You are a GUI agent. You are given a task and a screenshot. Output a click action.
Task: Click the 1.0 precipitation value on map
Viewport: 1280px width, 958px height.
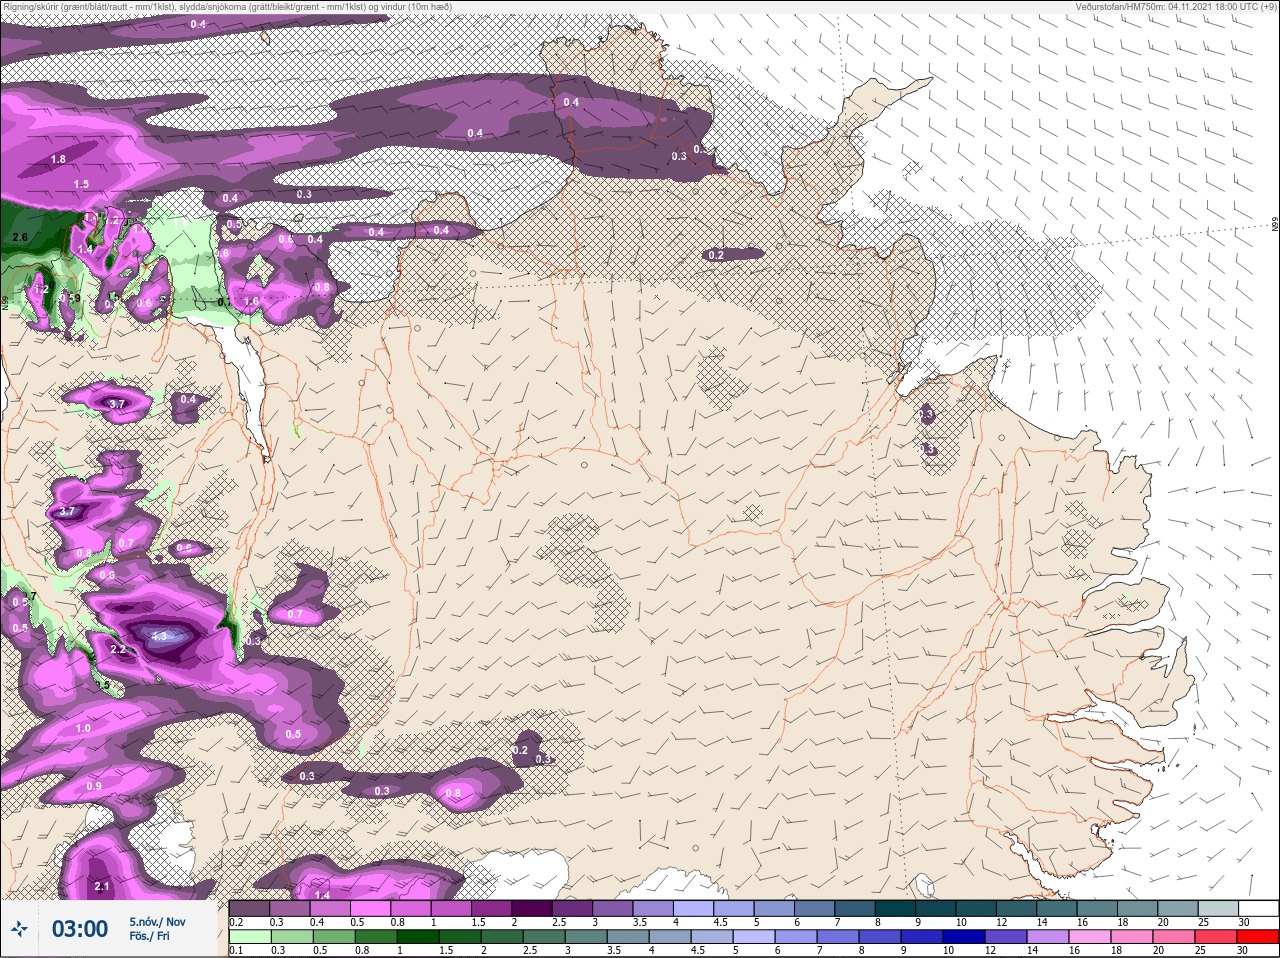tap(83, 728)
